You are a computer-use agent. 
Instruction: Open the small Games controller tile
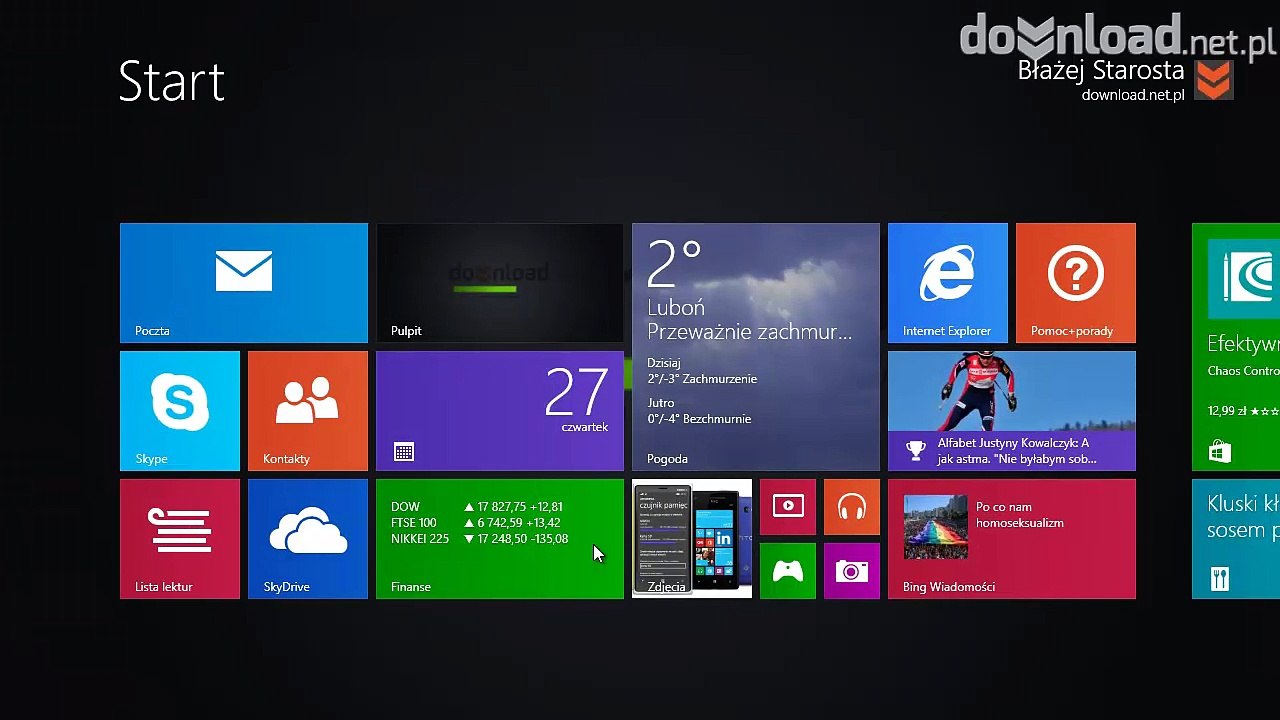(788, 571)
